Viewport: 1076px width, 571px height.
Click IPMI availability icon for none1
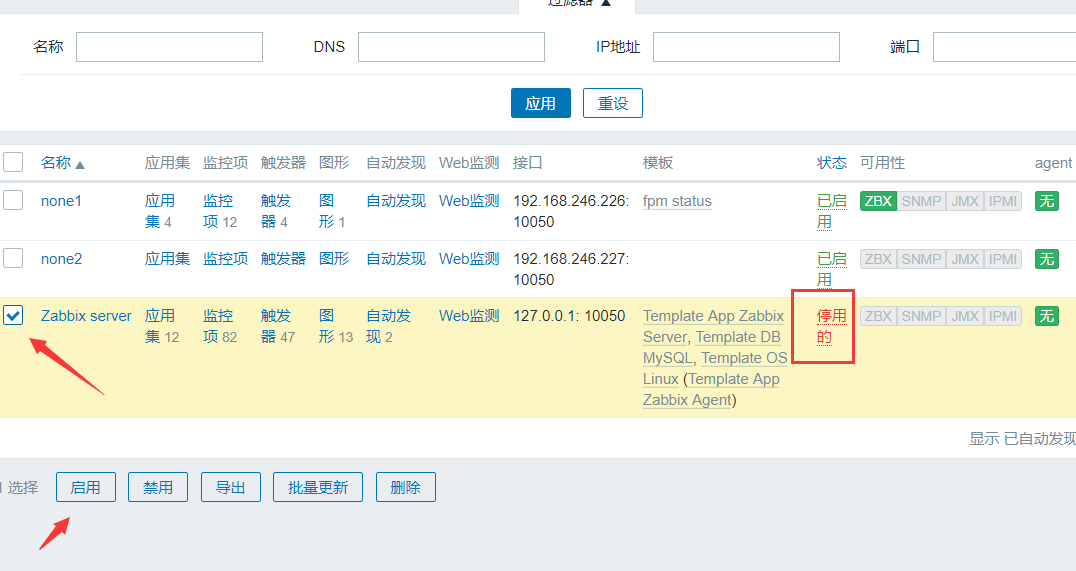tap(1003, 201)
